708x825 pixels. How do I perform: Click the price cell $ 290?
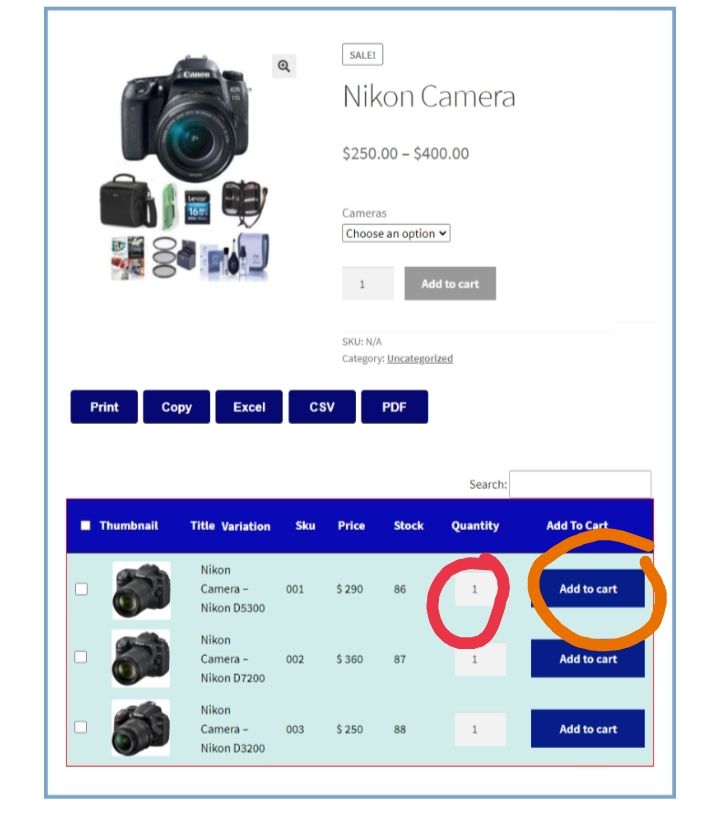click(x=350, y=589)
